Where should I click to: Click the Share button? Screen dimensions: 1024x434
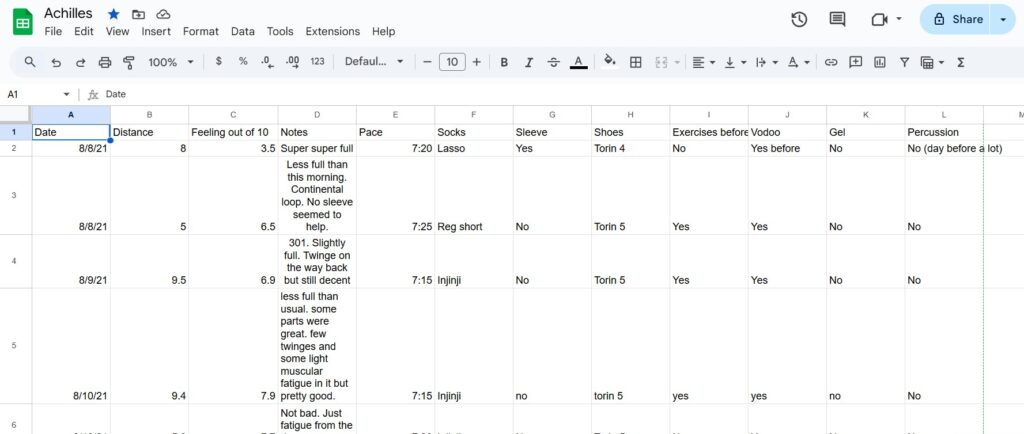coord(957,19)
